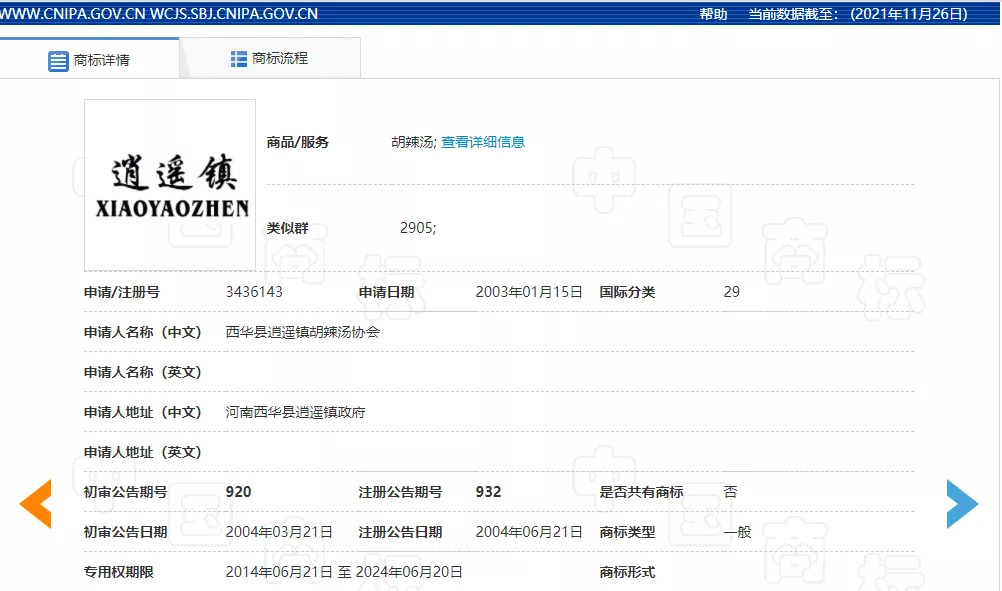Select international class value 29
Viewport: 1002px width, 591px height.
[x=732, y=292]
